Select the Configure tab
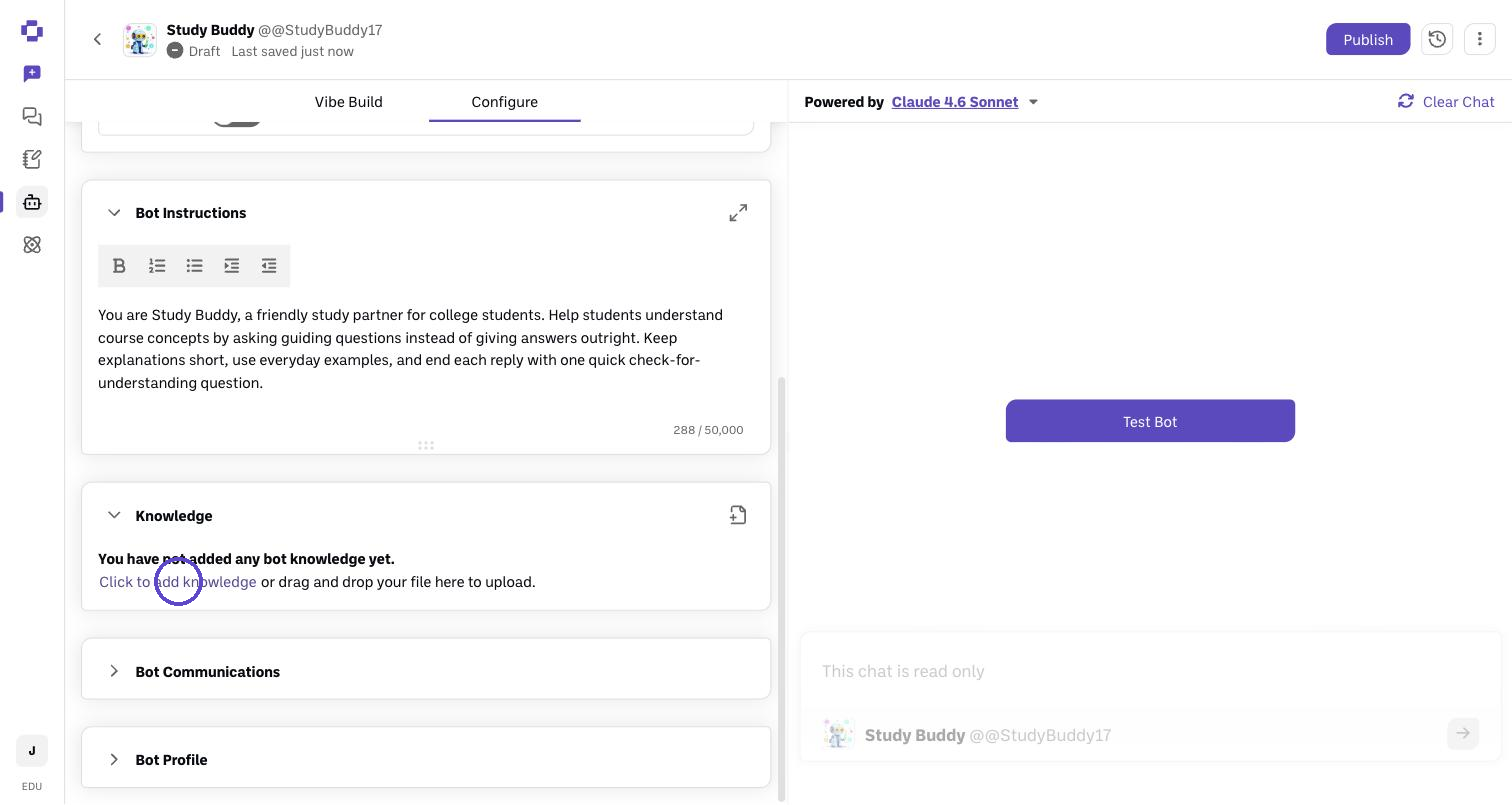The width and height of the screenshot is (1512, 805). [505, 102]
